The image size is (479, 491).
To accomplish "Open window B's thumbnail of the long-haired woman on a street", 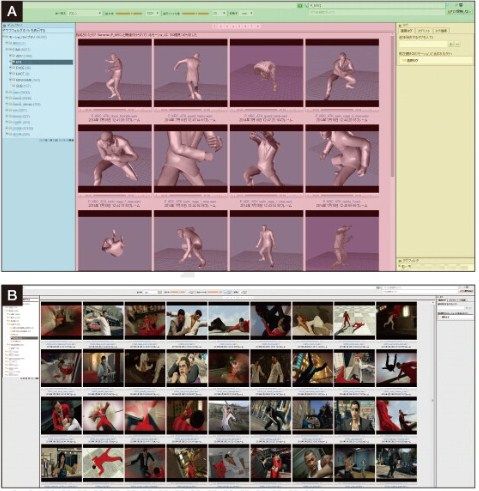I will pyautogui.click(x=61, y=463).
